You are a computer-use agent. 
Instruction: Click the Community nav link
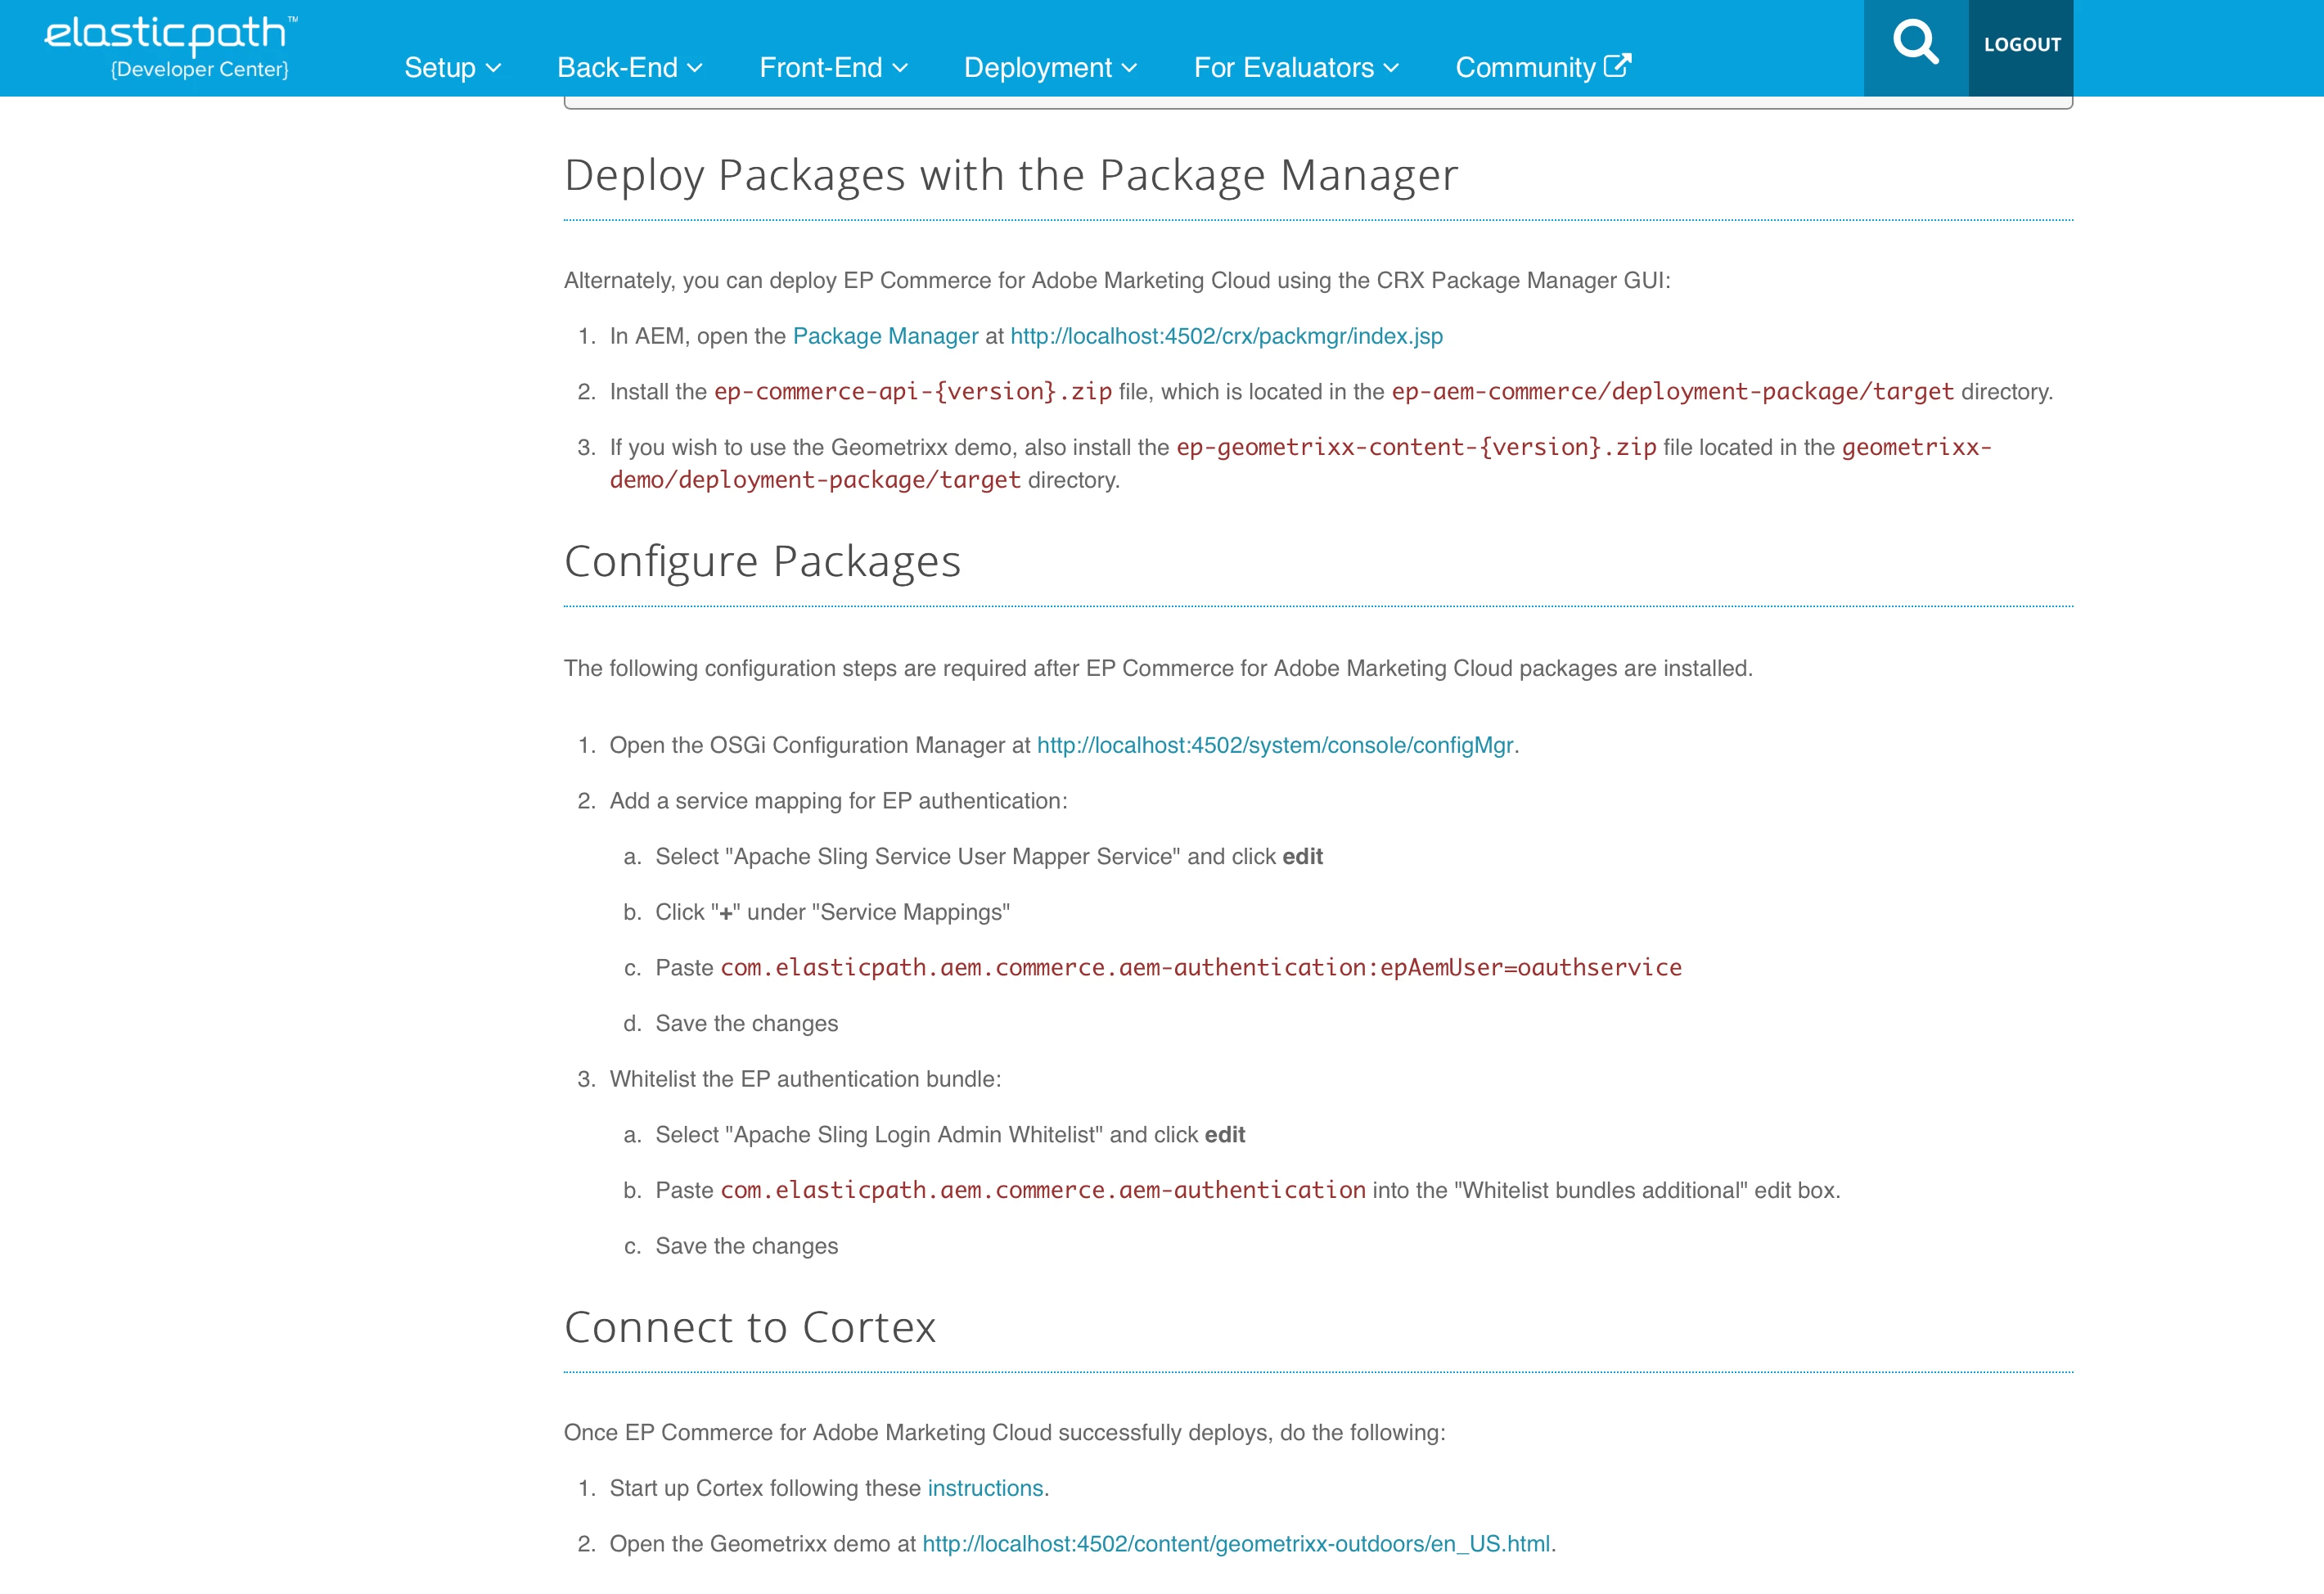pyautogui.click(x=1525, y=68)
